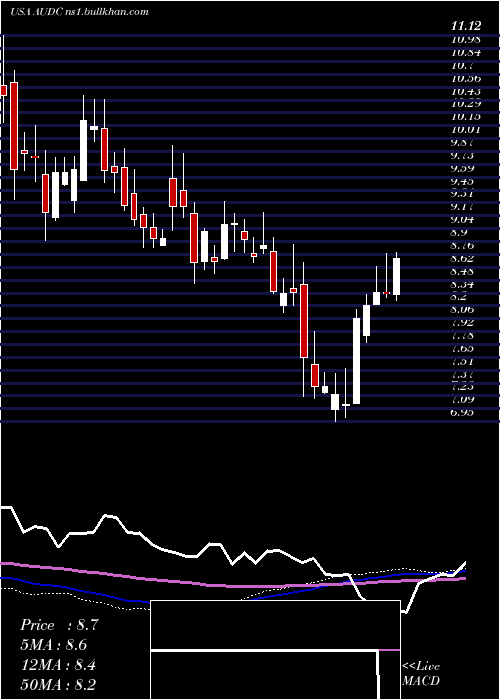
Task: Click the '5MA : 8.6' readout
Action: [54, 645]
